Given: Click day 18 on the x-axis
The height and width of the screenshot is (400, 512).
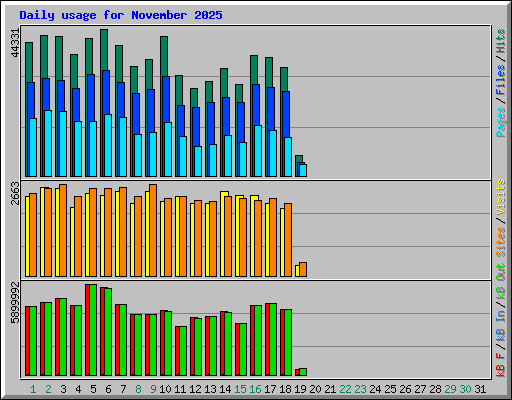Looking at the screenshot, I should coord(285,389).
